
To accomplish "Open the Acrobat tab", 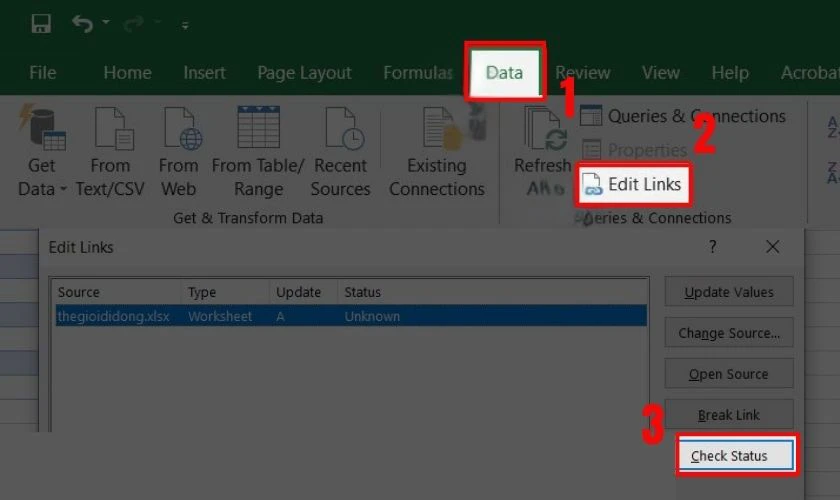I will point(809,72).
